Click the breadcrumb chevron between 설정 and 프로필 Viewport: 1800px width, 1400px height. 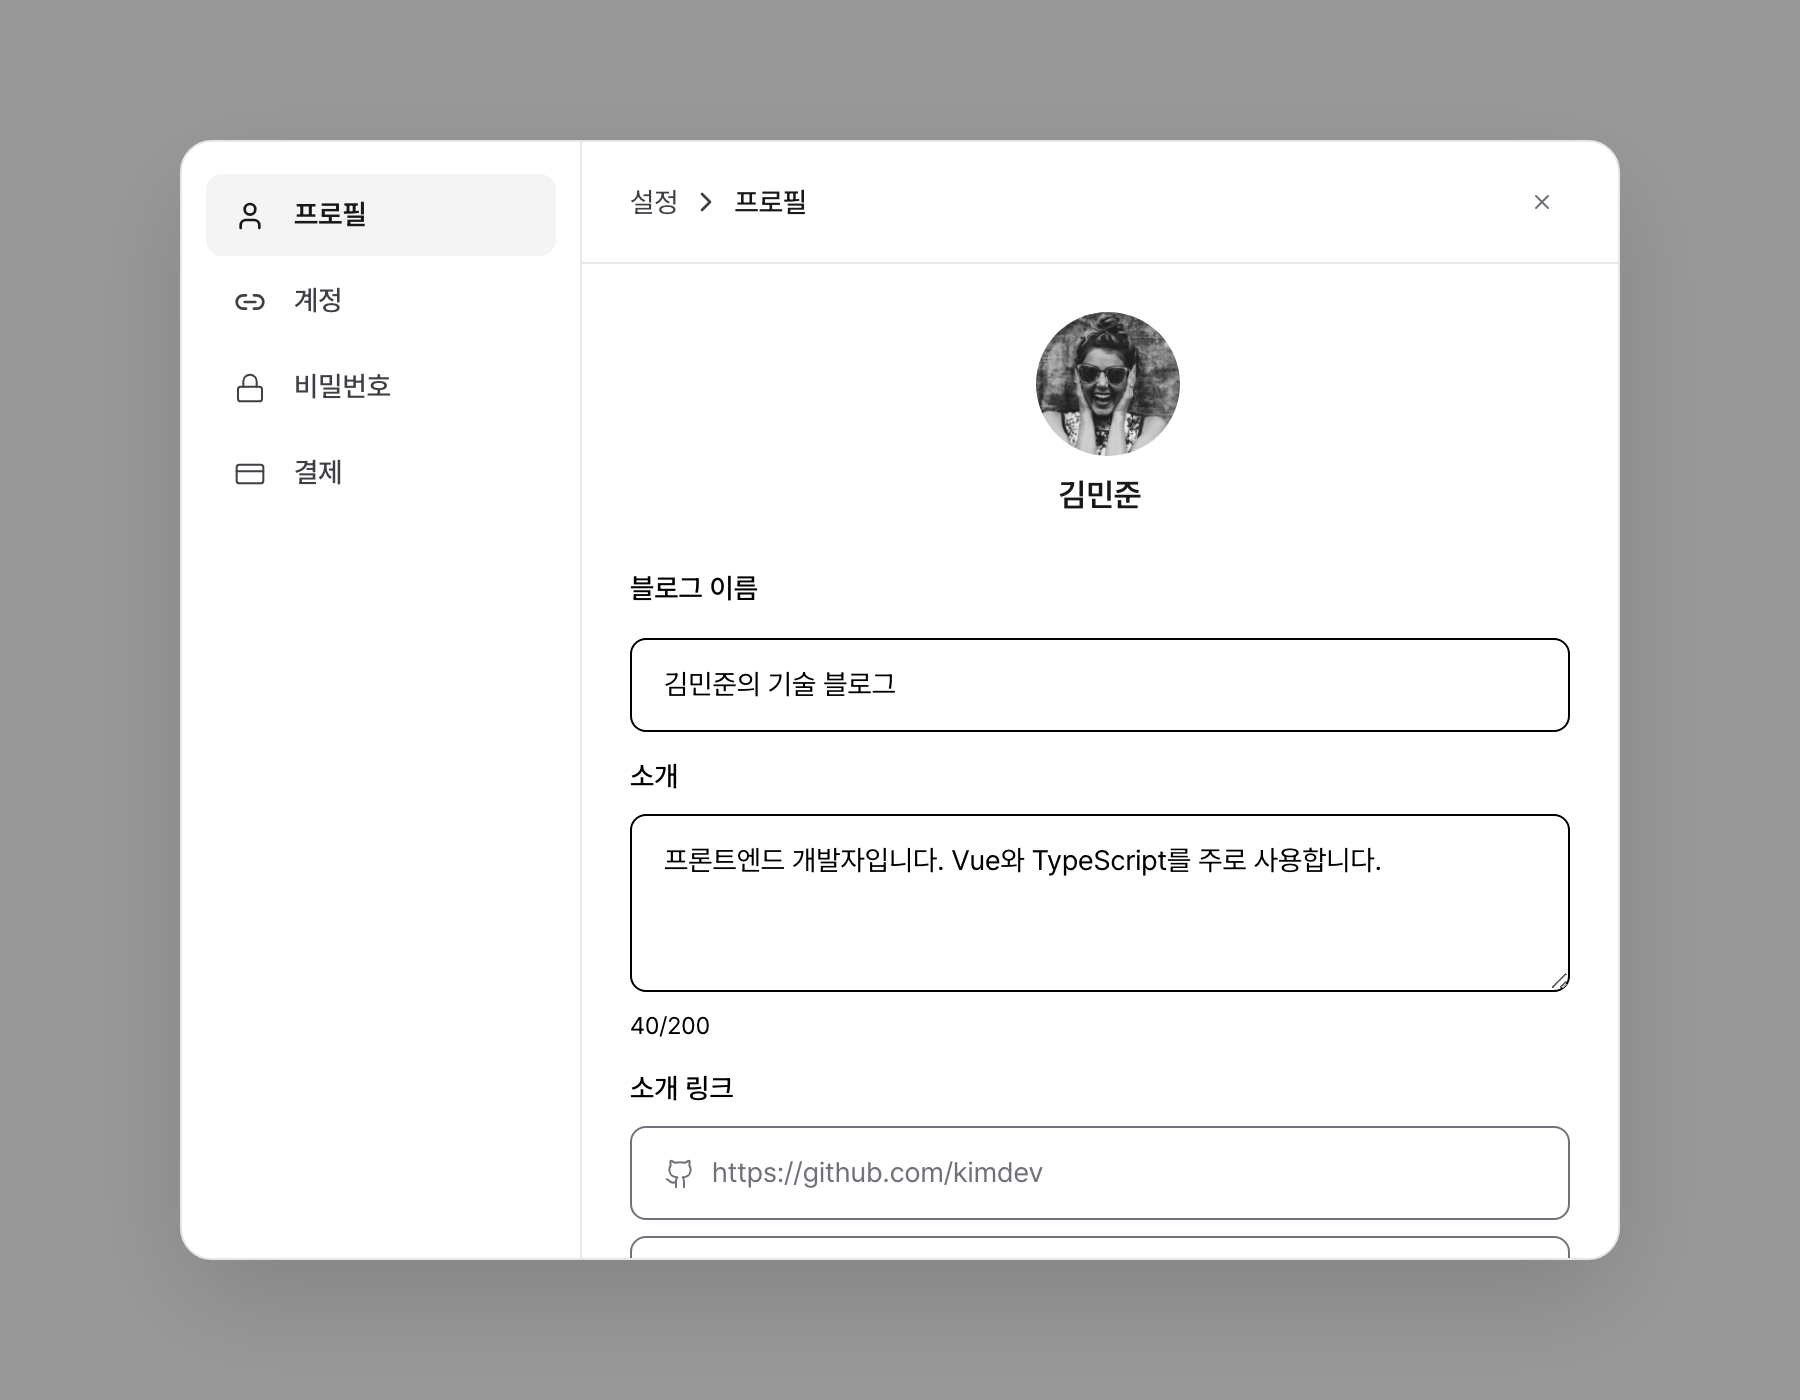click(708, 202)
